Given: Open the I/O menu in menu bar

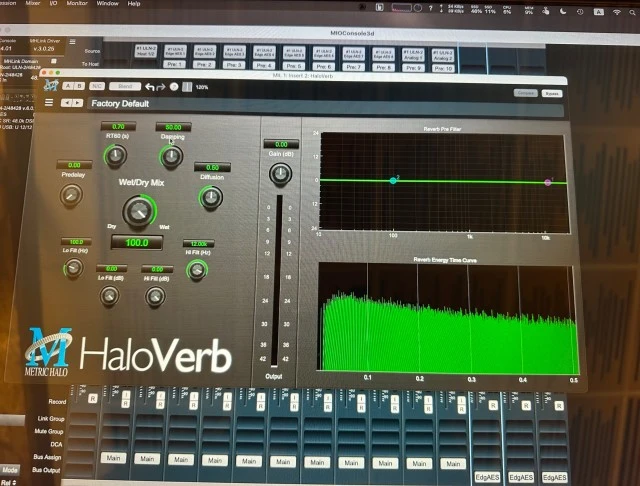Looking at the screenshot, I should click(53, 3).
